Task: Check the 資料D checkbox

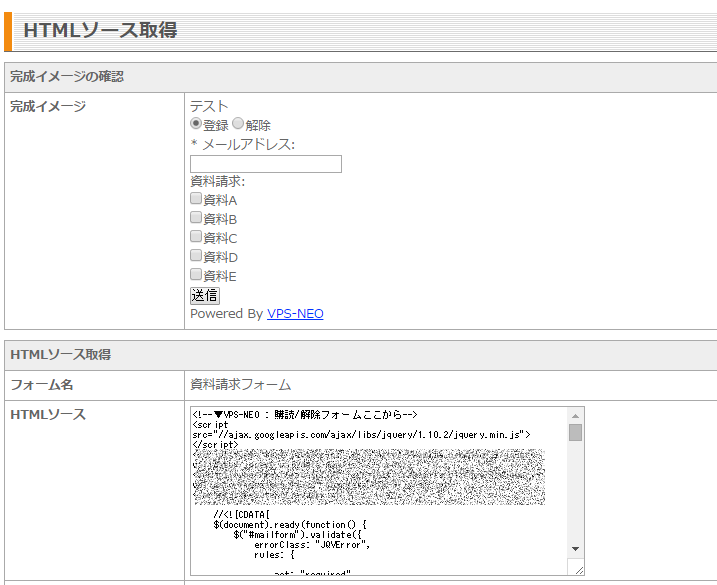Action: tap(196, 255)
